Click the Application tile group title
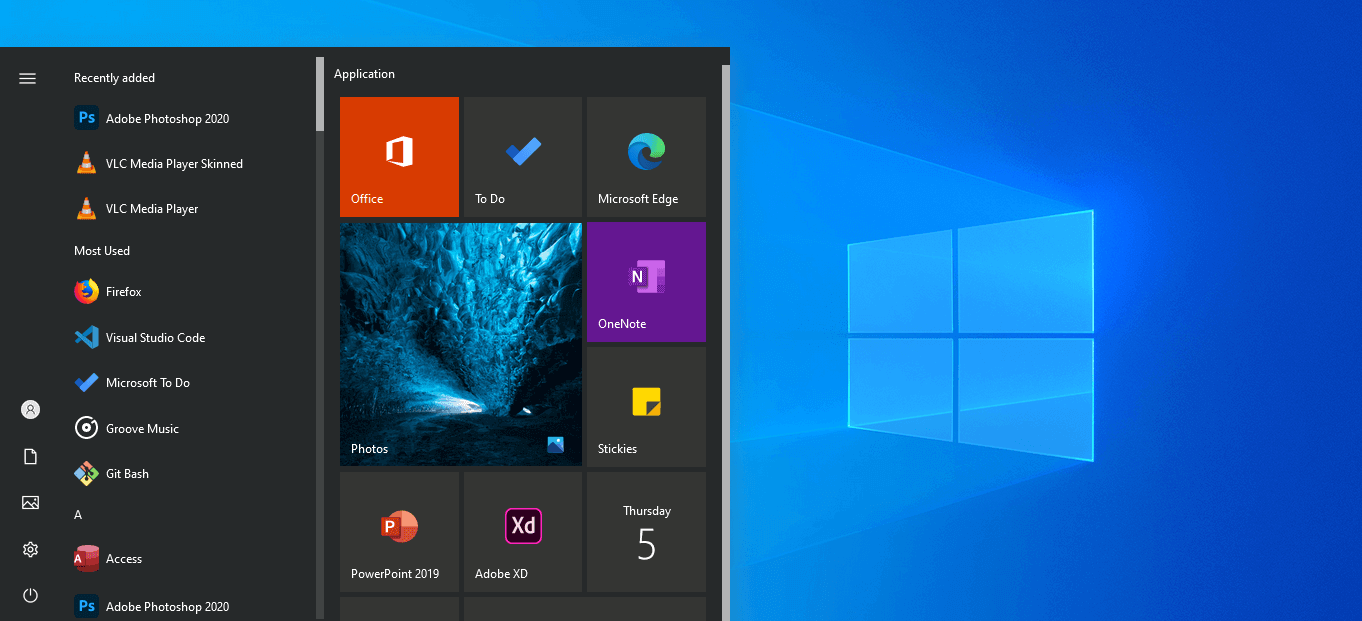 (x=364, y=74)
